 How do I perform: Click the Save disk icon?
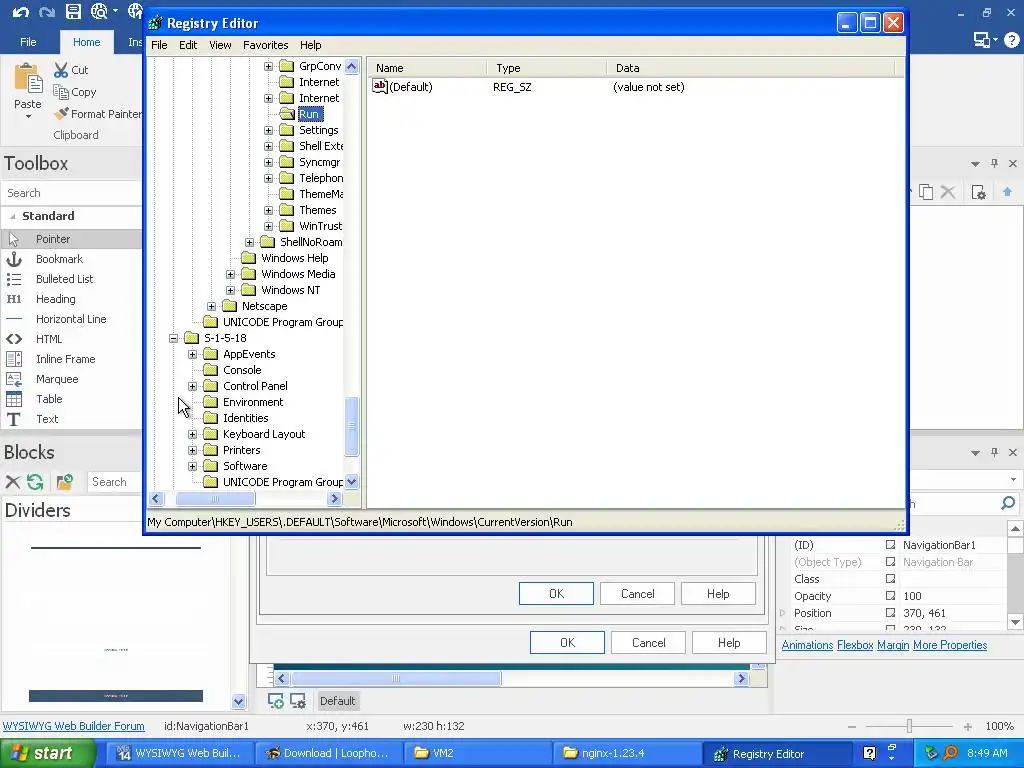pos(73,11)
